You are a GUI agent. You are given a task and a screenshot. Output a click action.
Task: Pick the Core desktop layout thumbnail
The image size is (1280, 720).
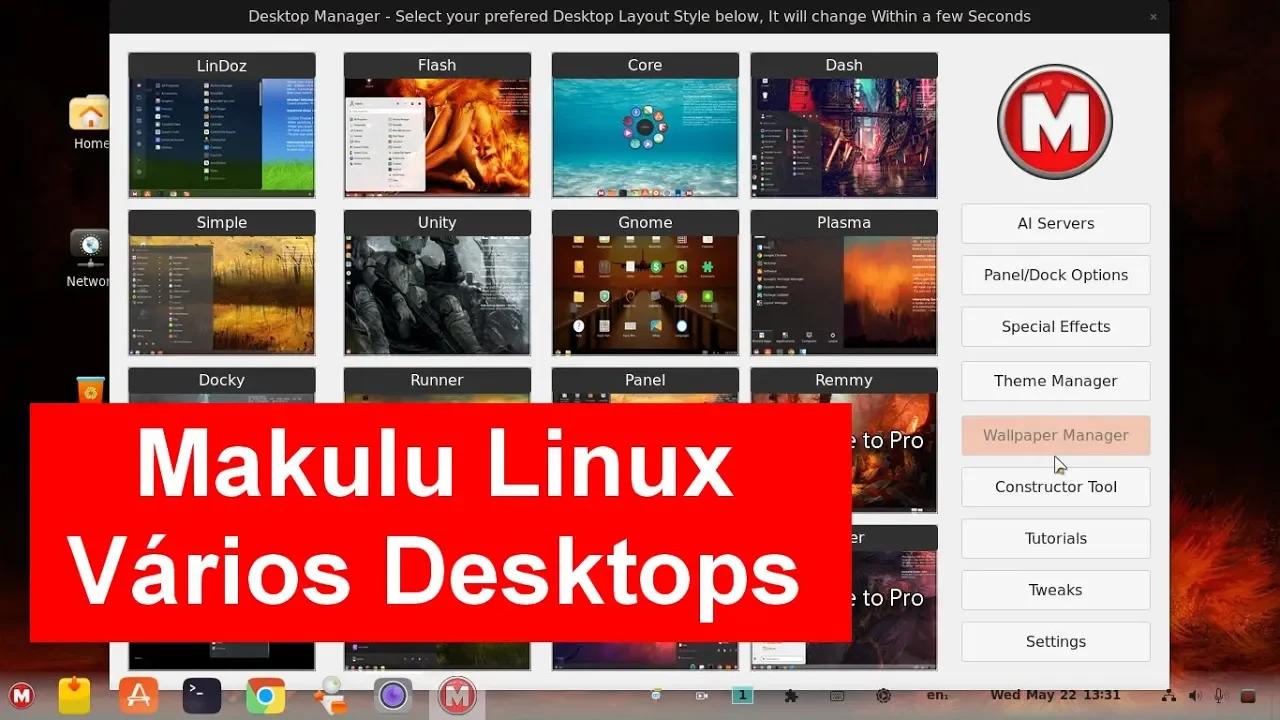pyautogui.click(x=645, y=125)
